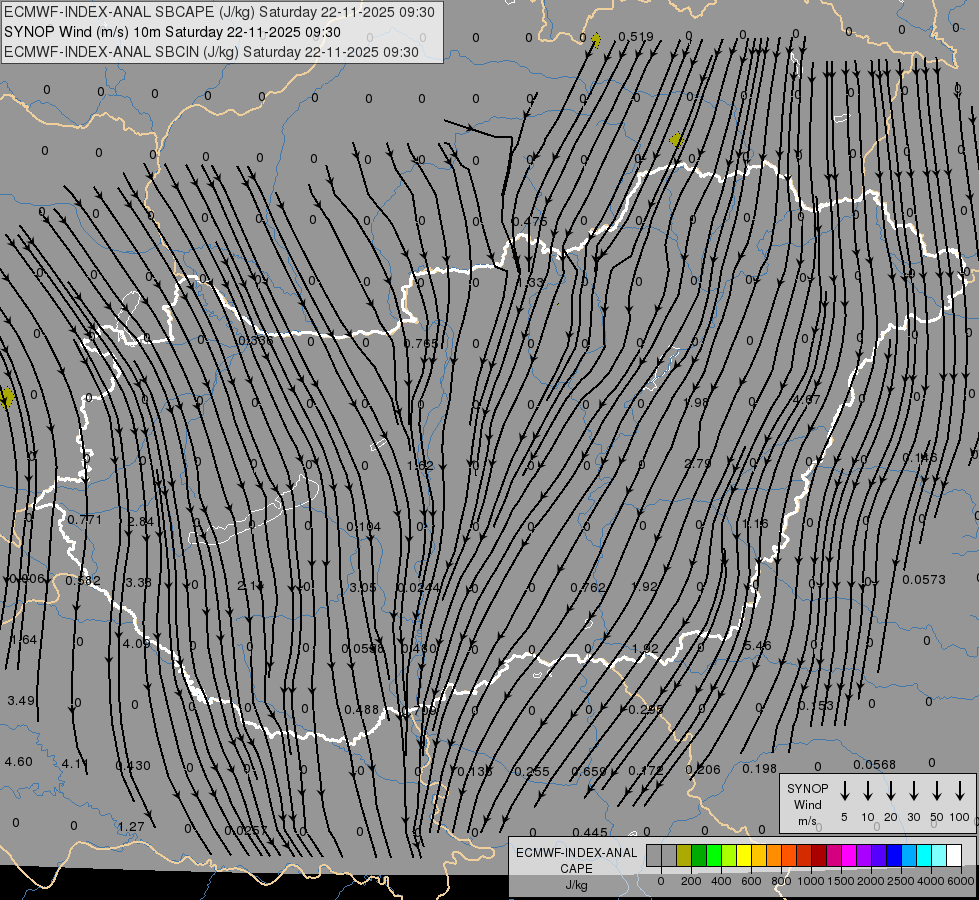Image resolution: width=979 pixels, height=900 pixels.
Task: Click the 0.762 value on the map
Action: click(588, 588)
